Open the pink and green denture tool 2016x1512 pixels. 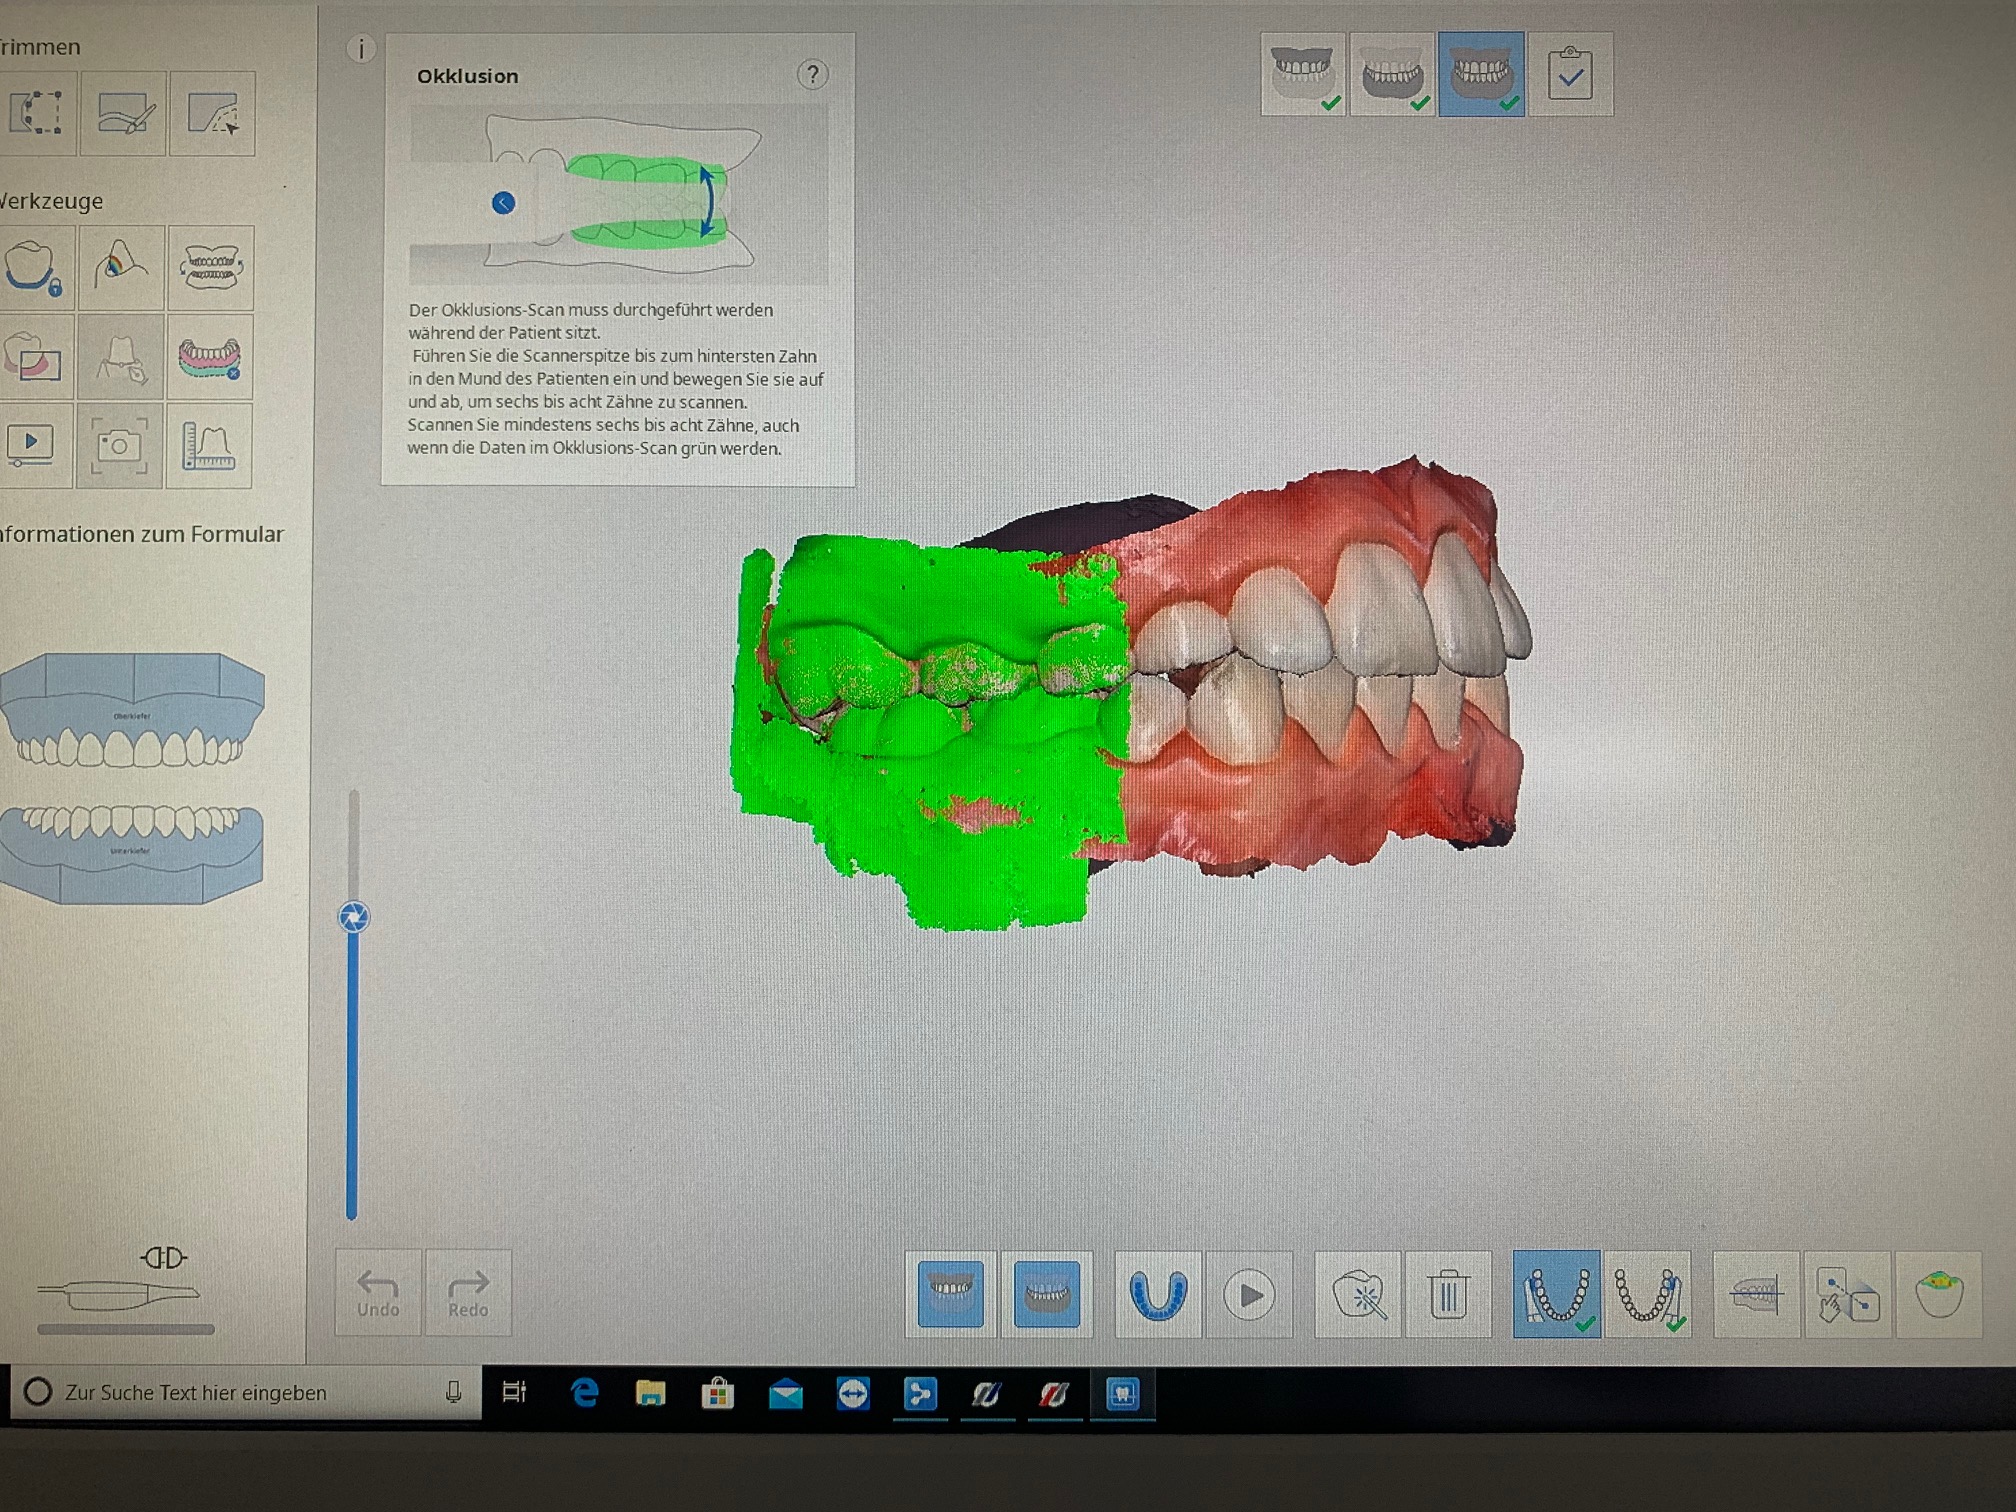[209, 357]
